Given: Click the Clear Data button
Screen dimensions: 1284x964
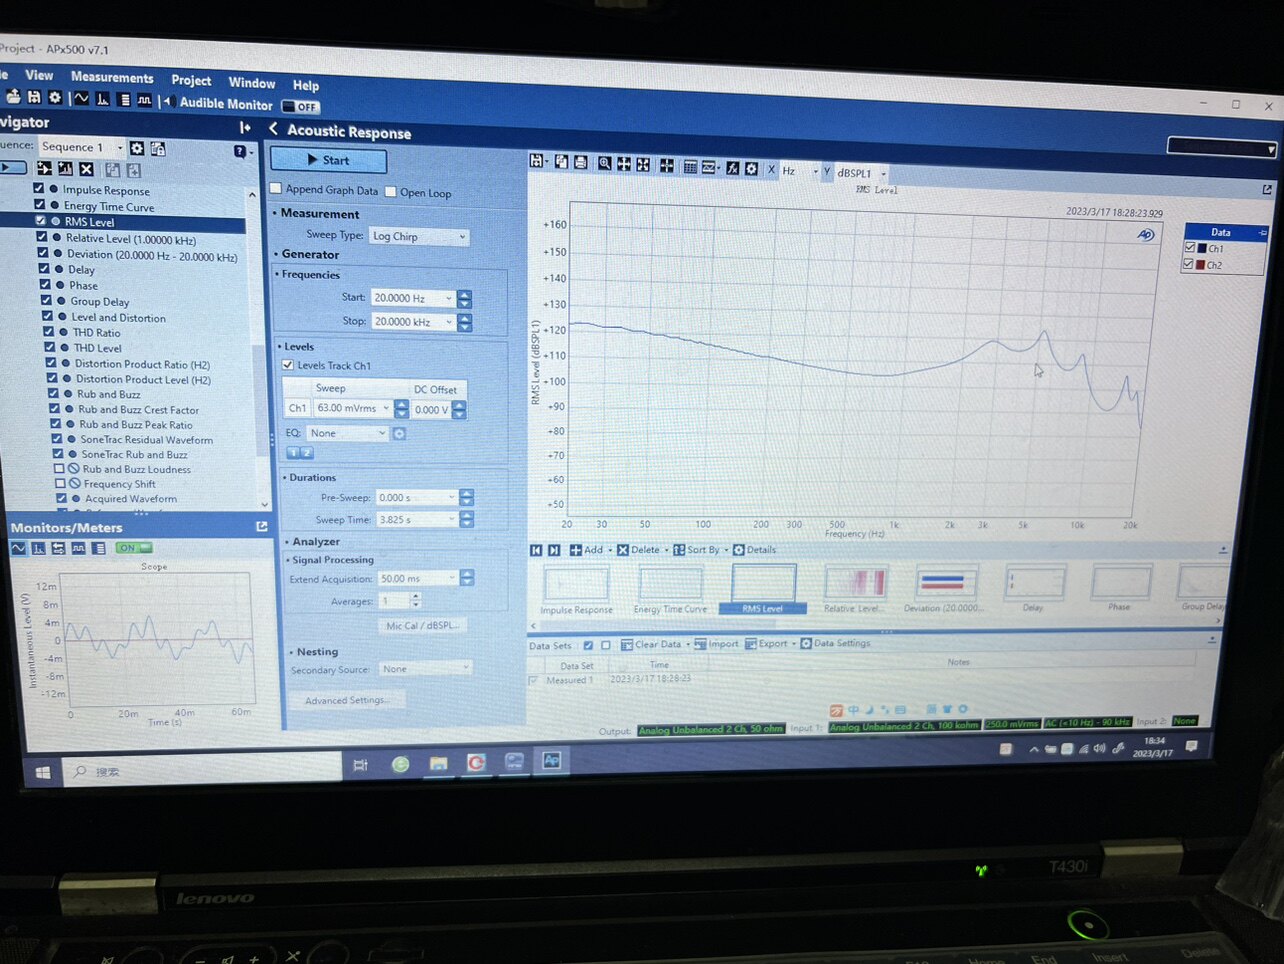Looking at the screenshot, I should coord(651,645).
